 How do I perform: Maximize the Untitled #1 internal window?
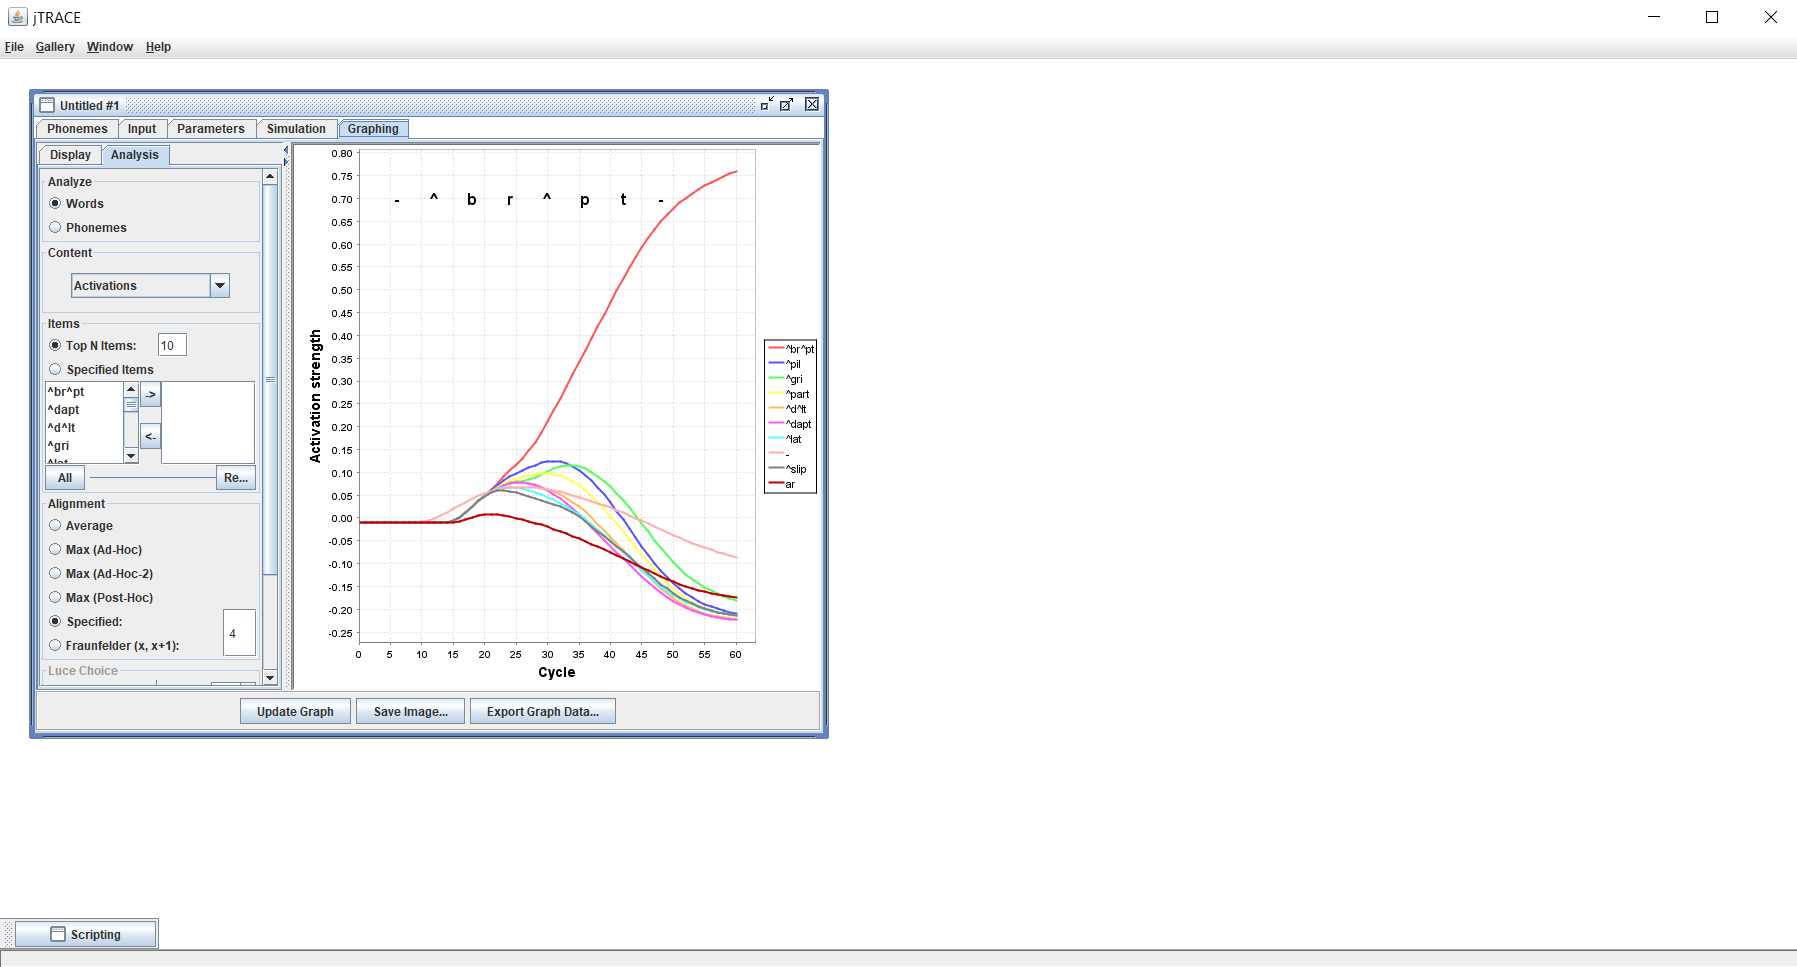point(787,104)
